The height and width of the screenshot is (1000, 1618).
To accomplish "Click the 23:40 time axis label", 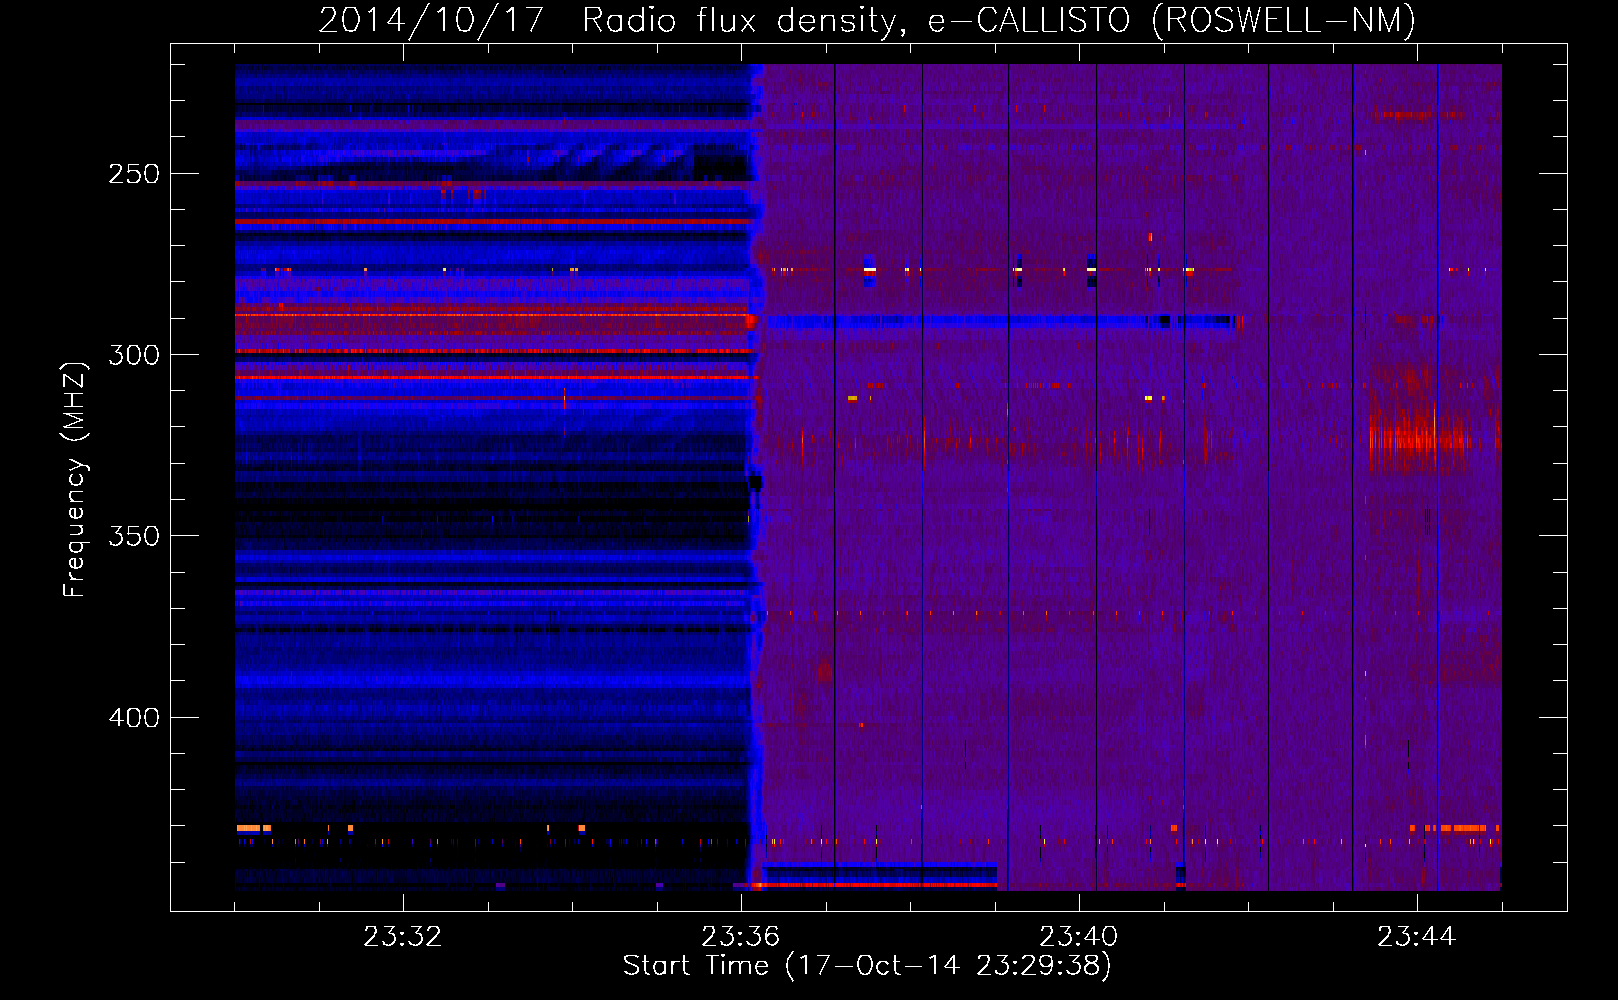I will point(1079,937).
